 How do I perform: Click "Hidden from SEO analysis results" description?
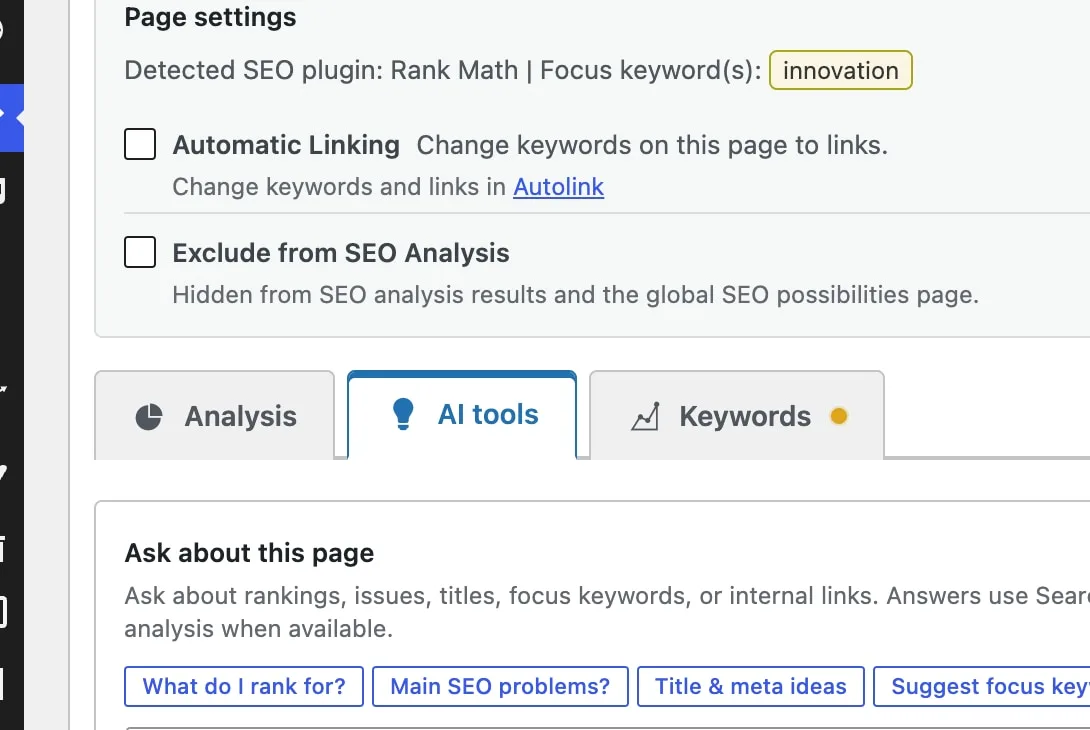[576, 295]
